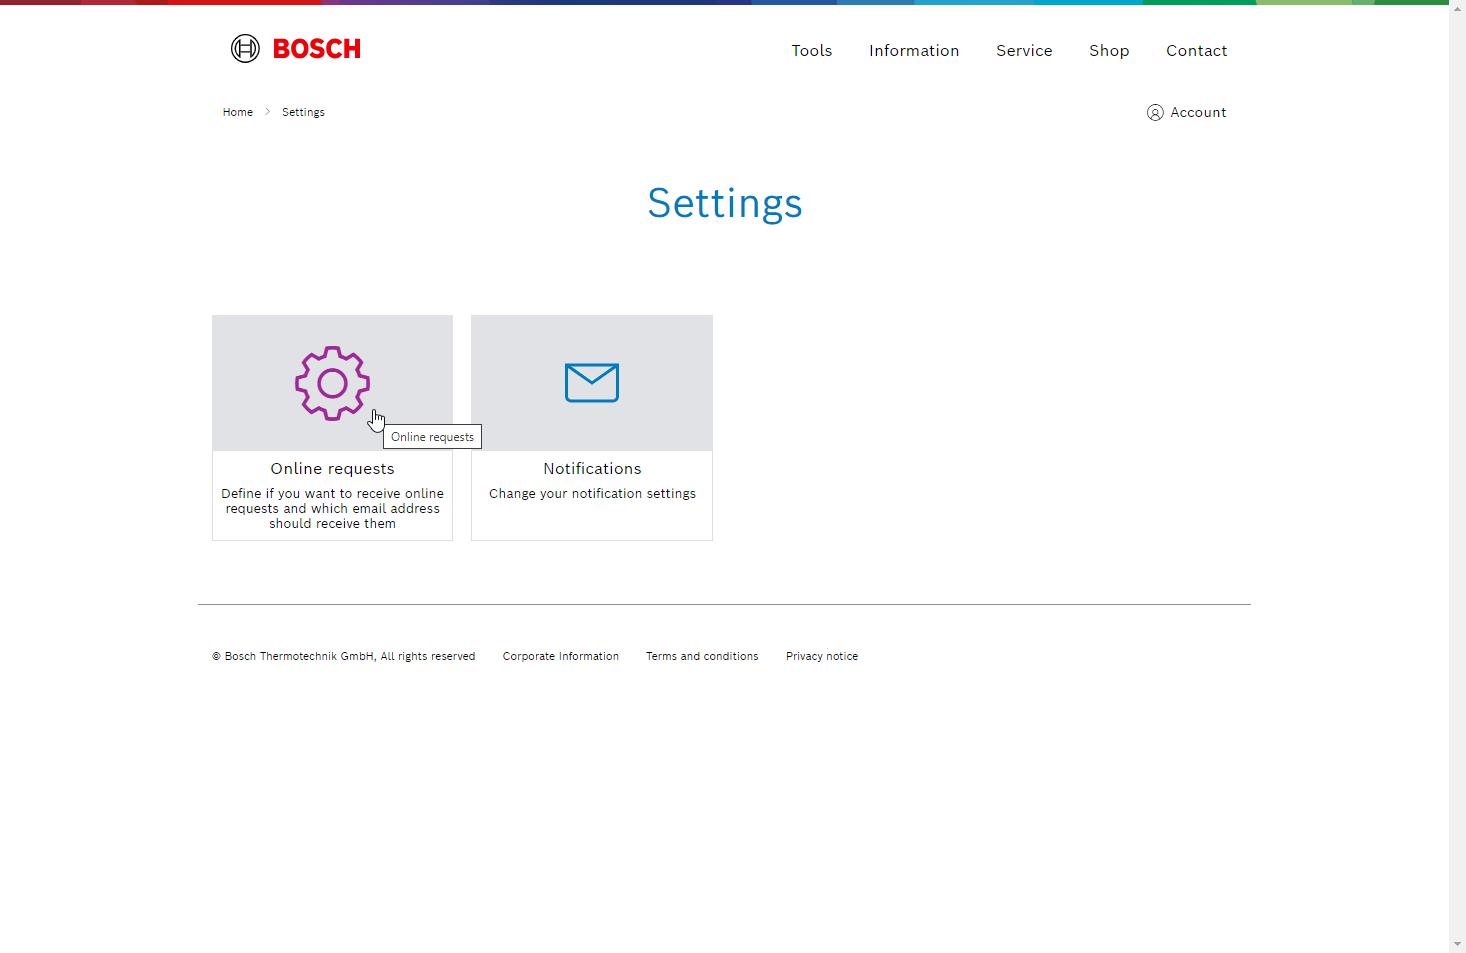
Task: Click the Bosch Thermotechnik copyright text
Action: [x=344, y=656]
